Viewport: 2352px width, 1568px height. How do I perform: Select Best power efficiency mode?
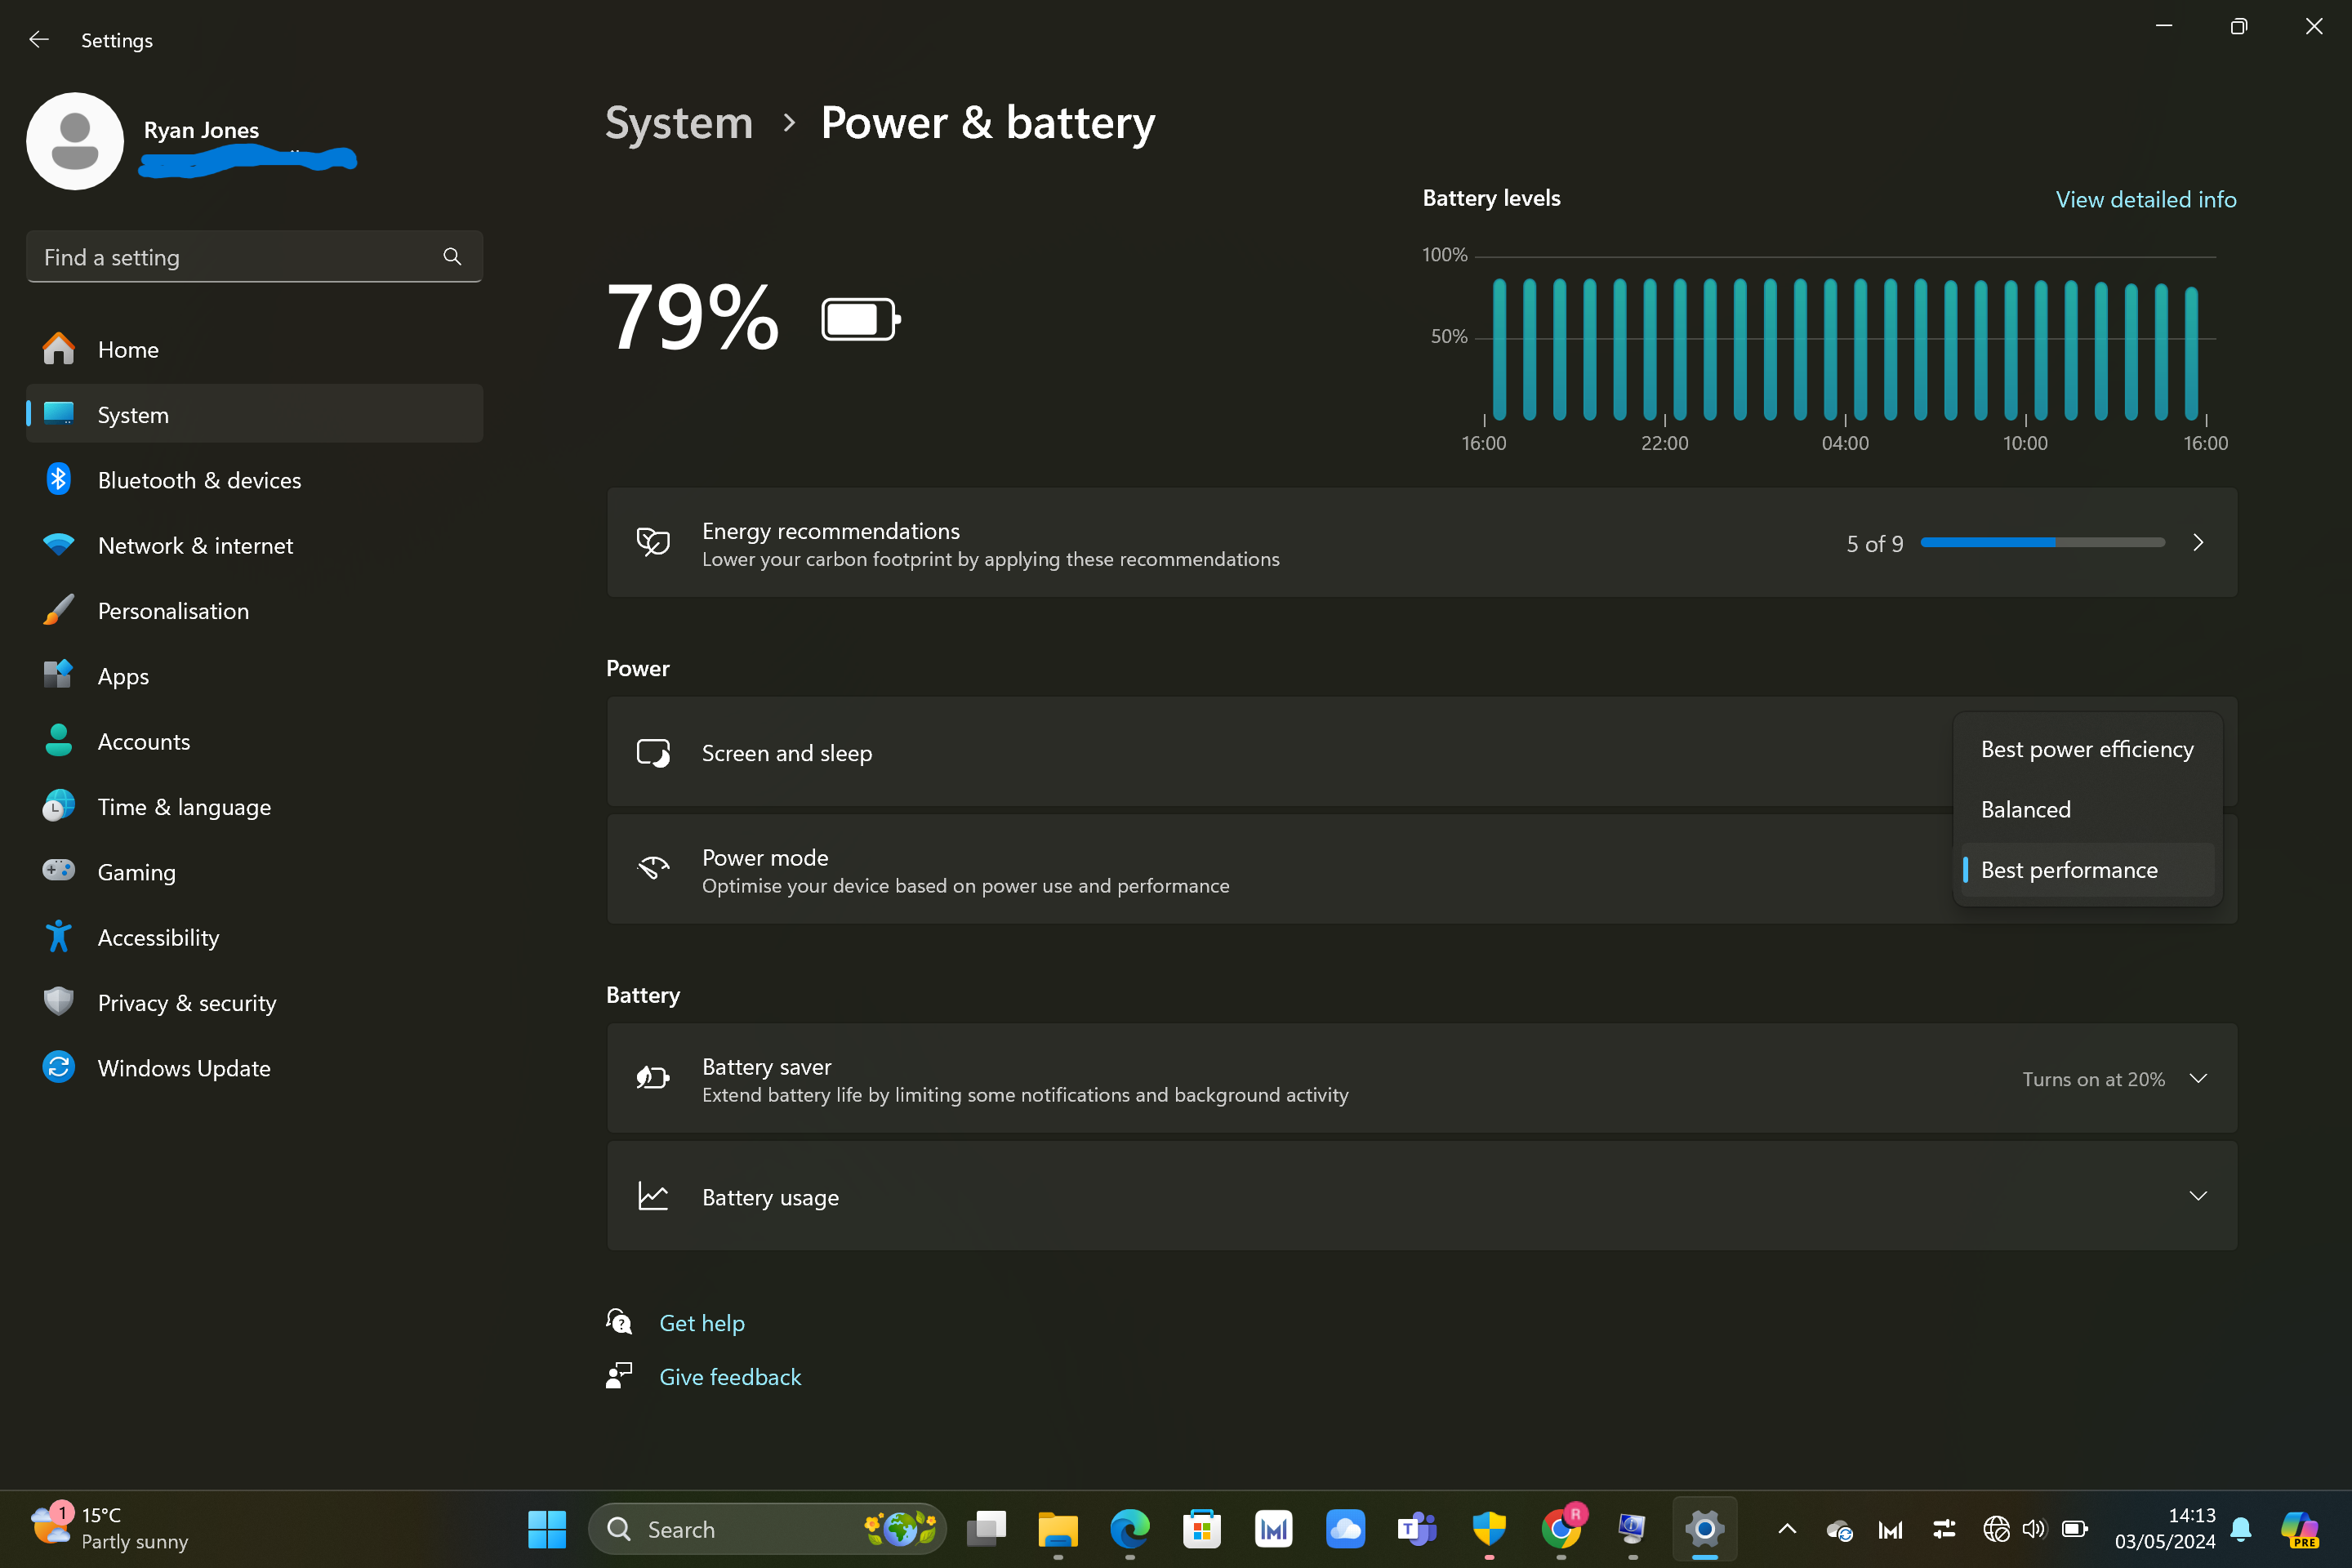2087,749
